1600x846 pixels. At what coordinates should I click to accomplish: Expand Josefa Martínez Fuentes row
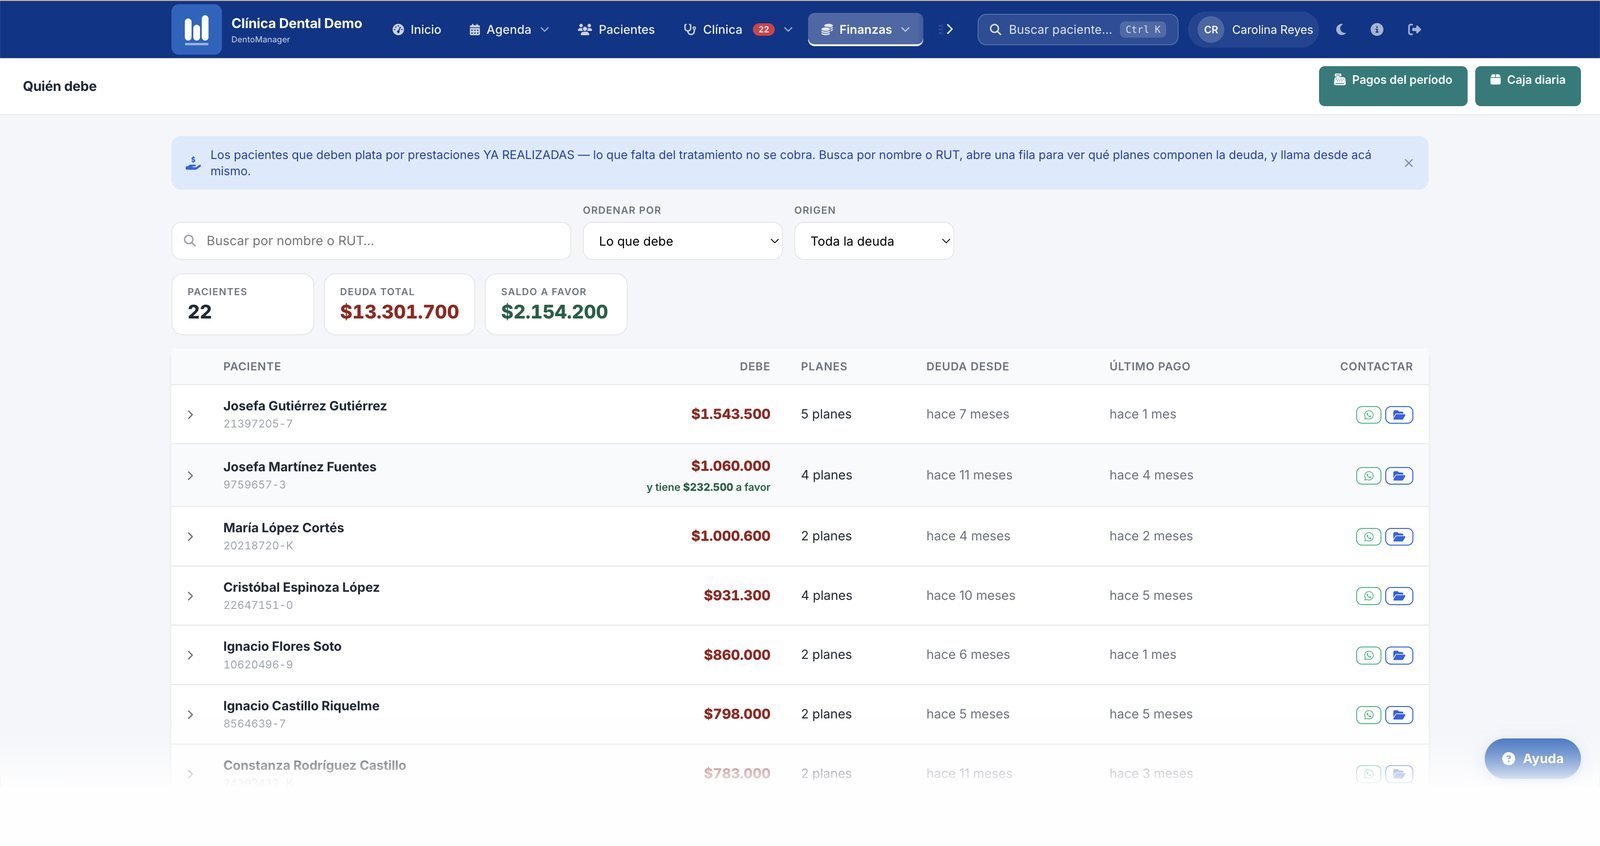pos(190,476)
